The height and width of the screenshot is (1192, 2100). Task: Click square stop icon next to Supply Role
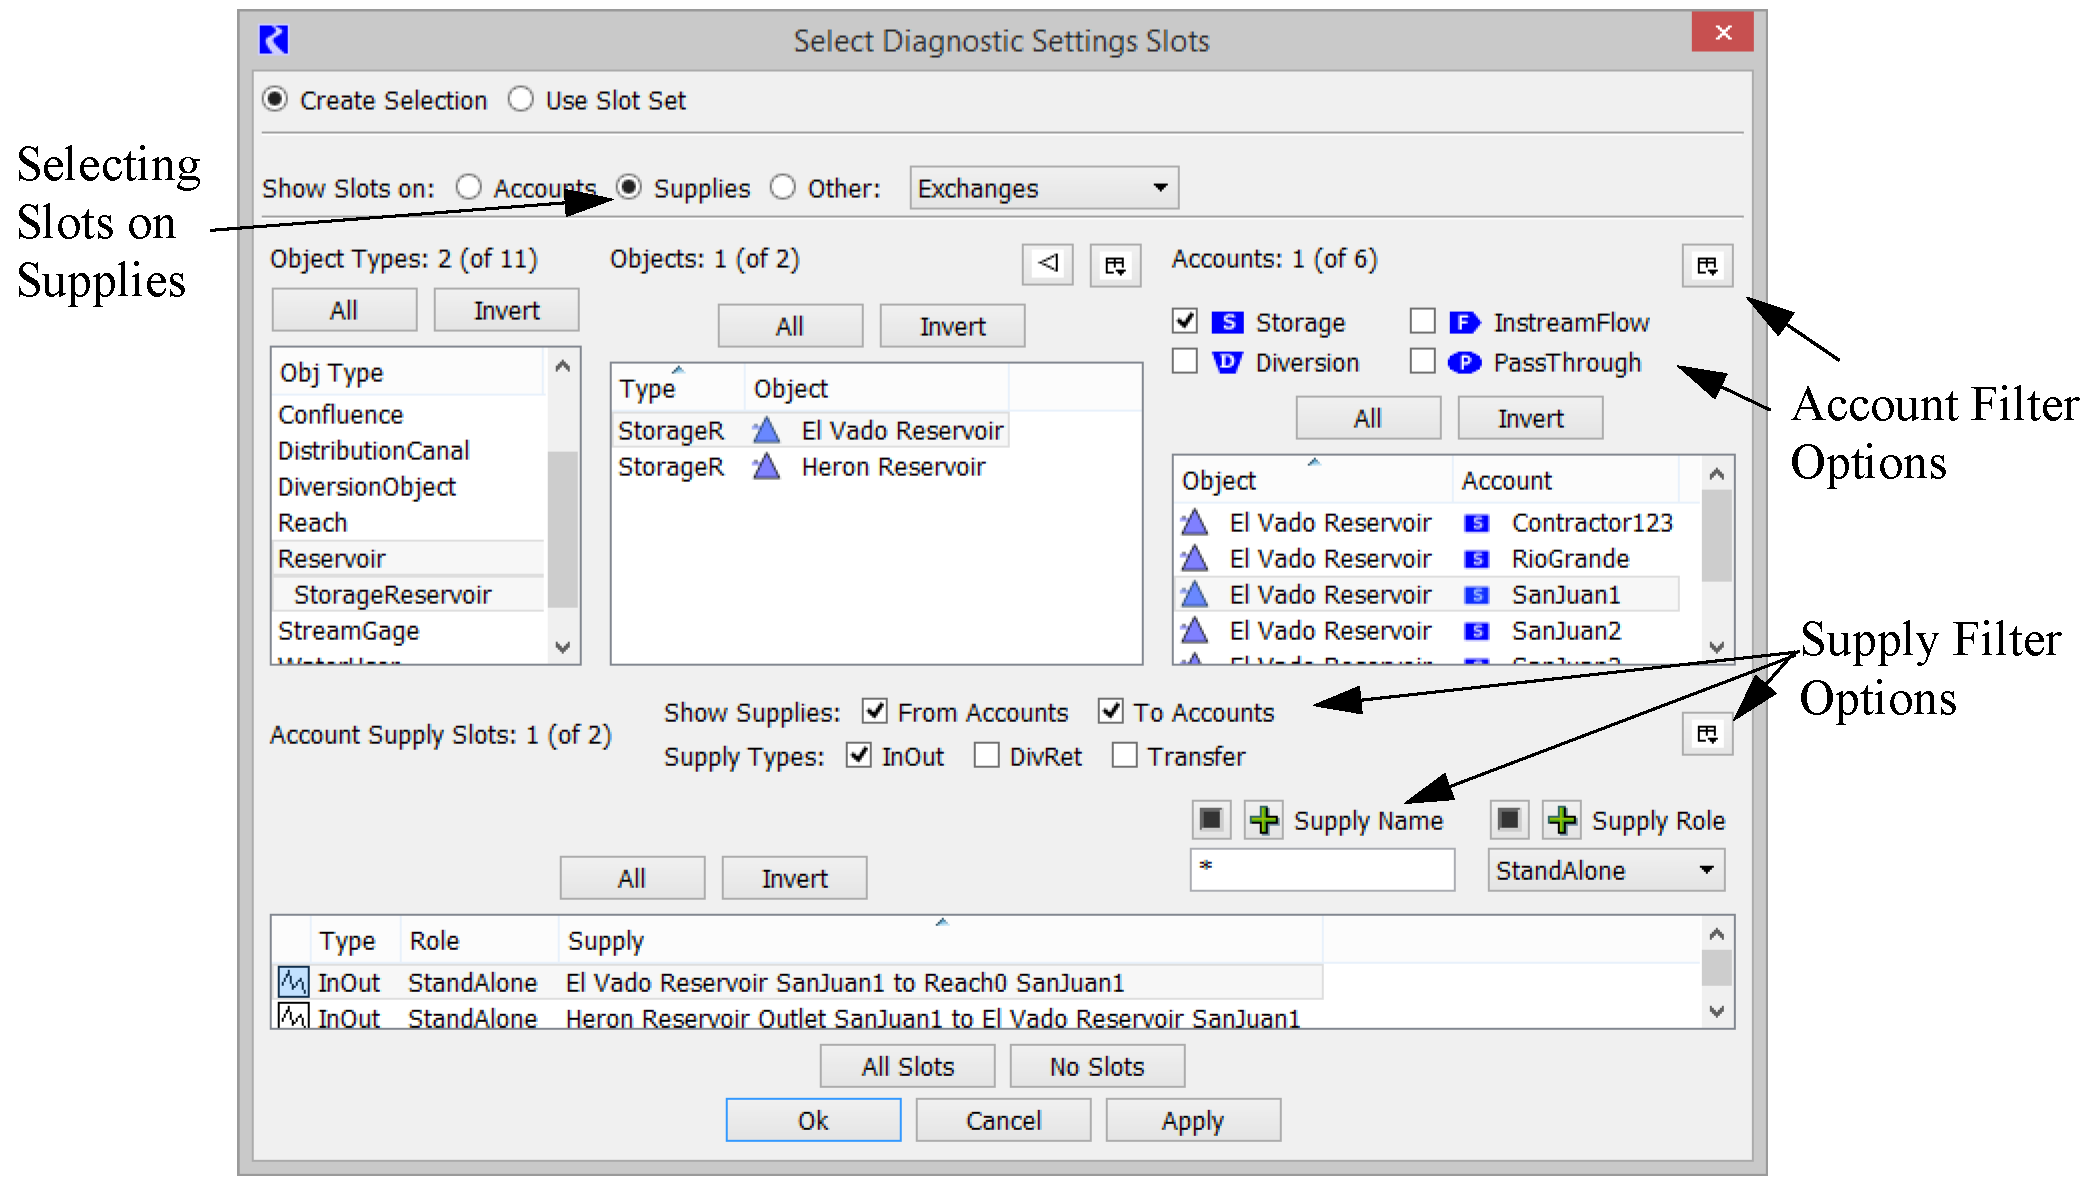pos(1509,820)
